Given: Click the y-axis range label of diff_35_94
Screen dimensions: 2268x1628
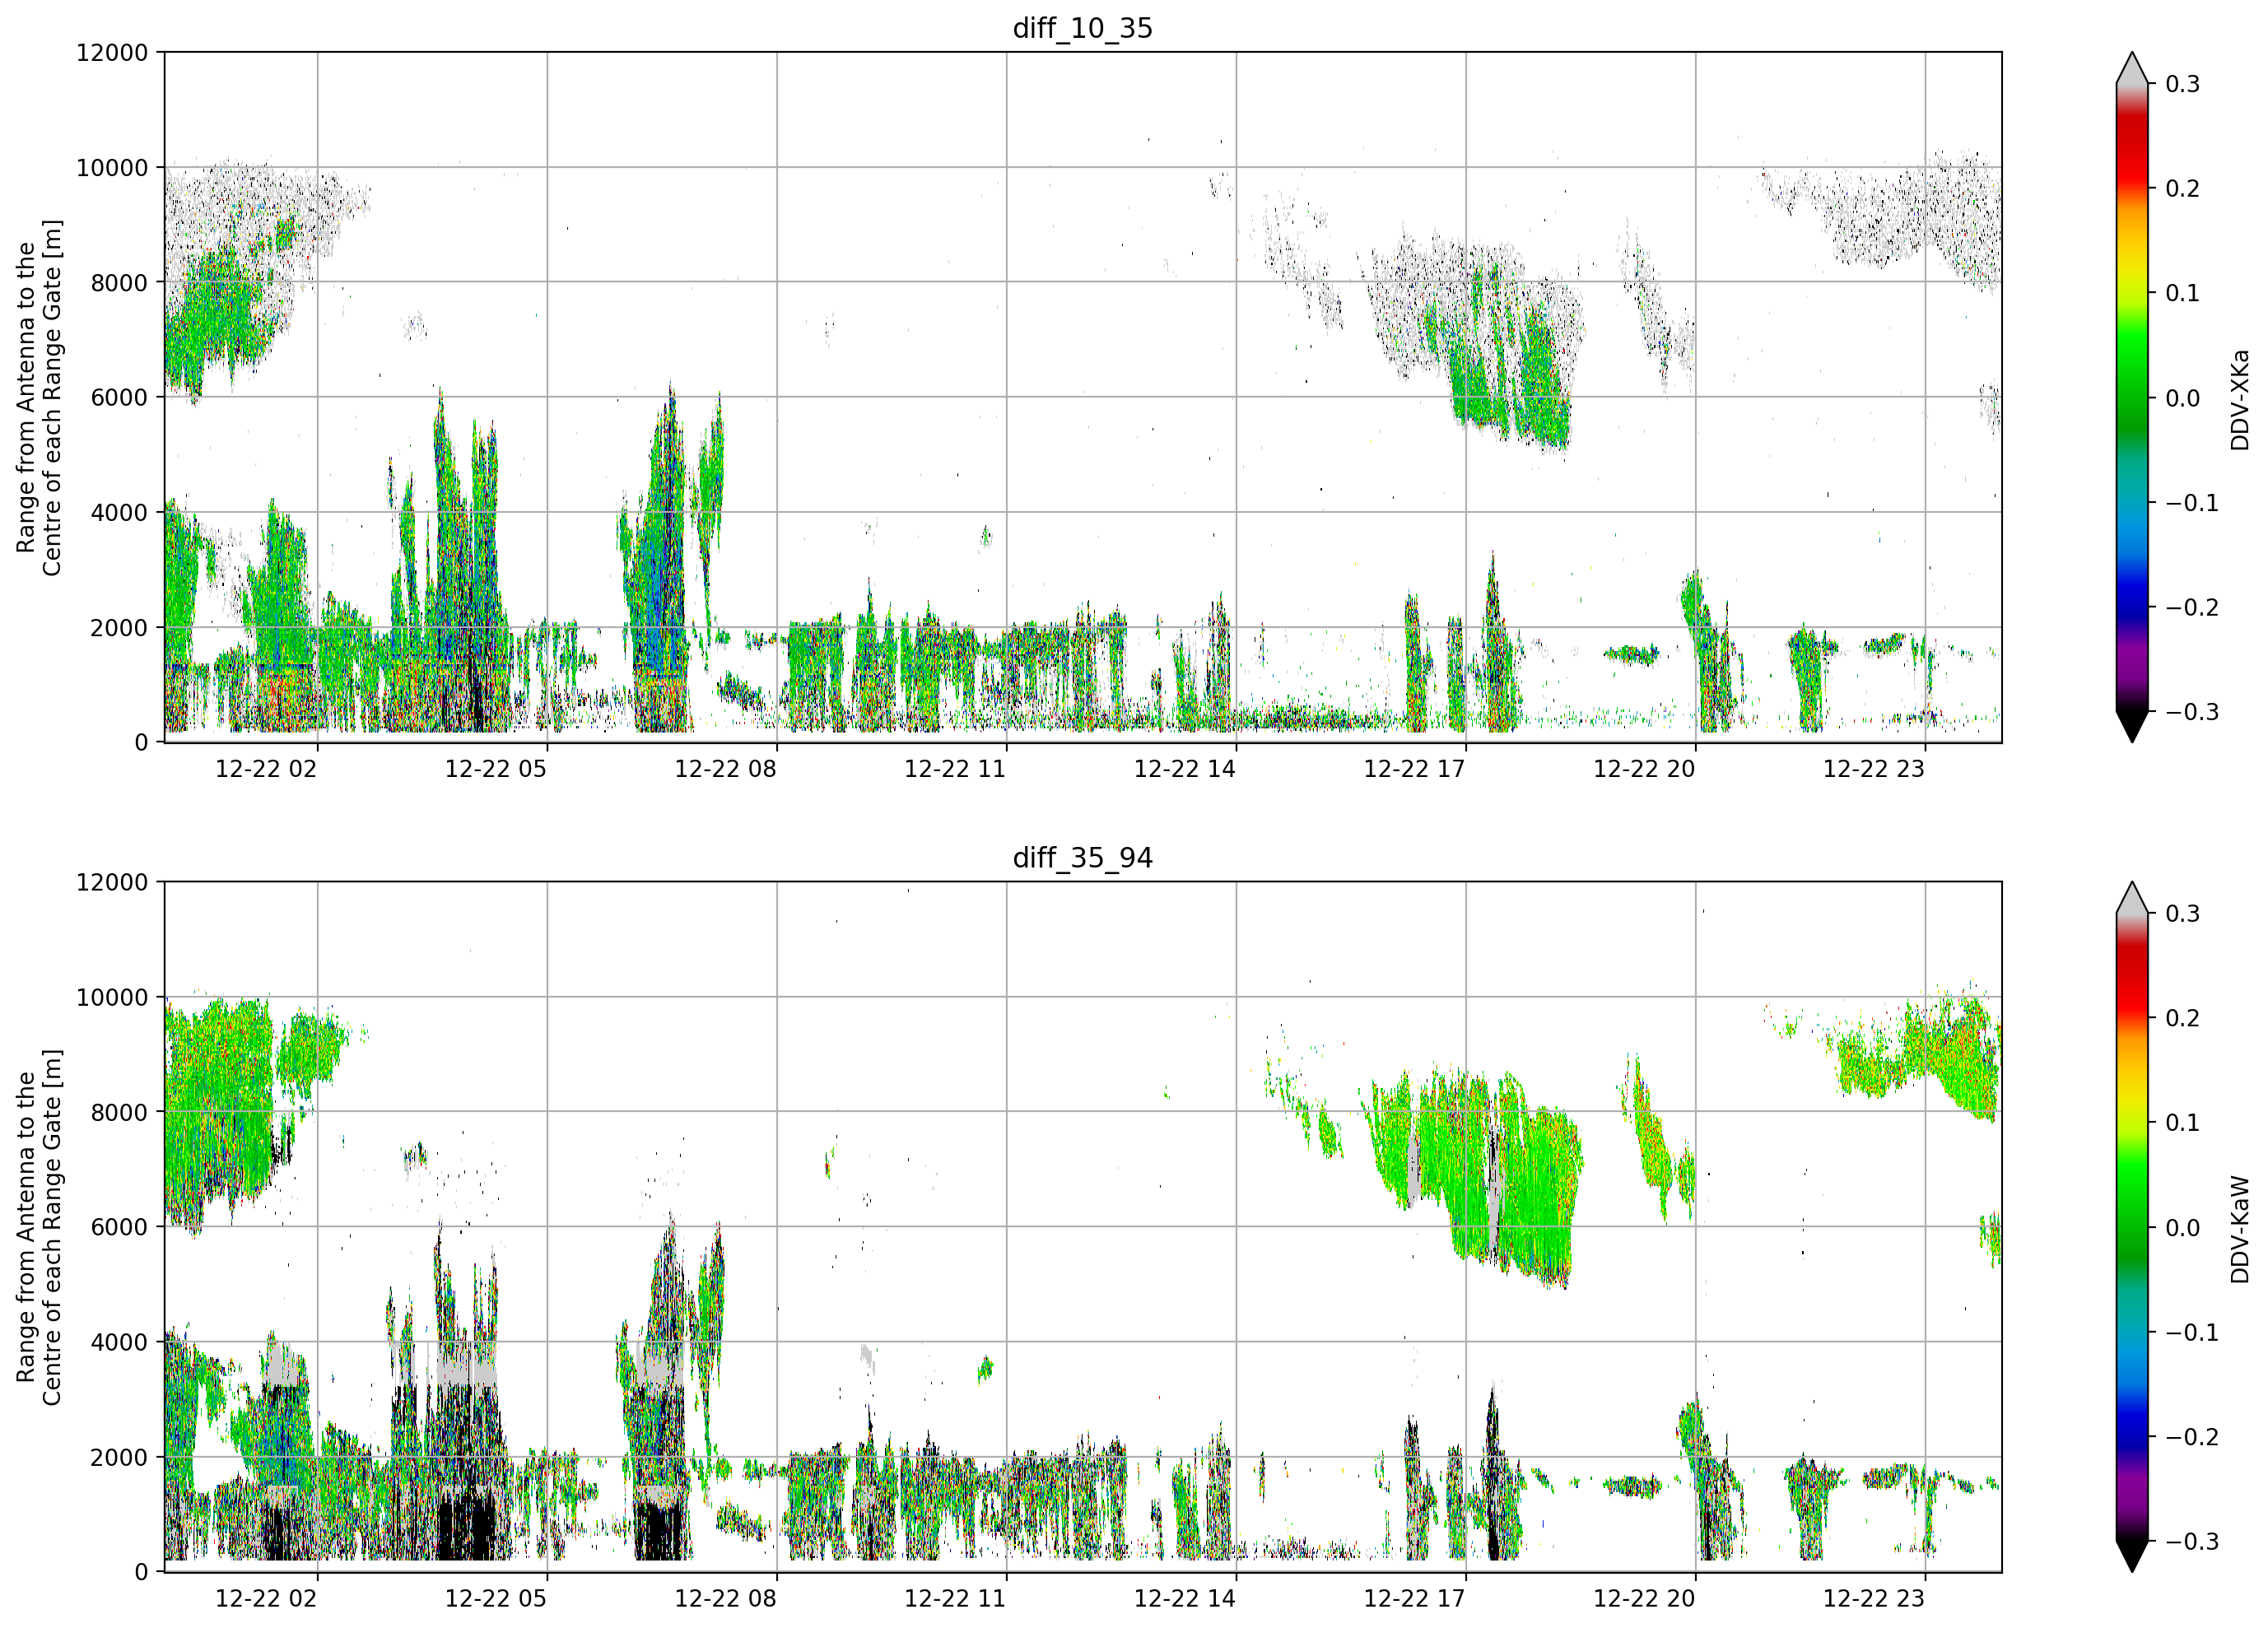Looking at the screenshot, I should coord(39,1227).
